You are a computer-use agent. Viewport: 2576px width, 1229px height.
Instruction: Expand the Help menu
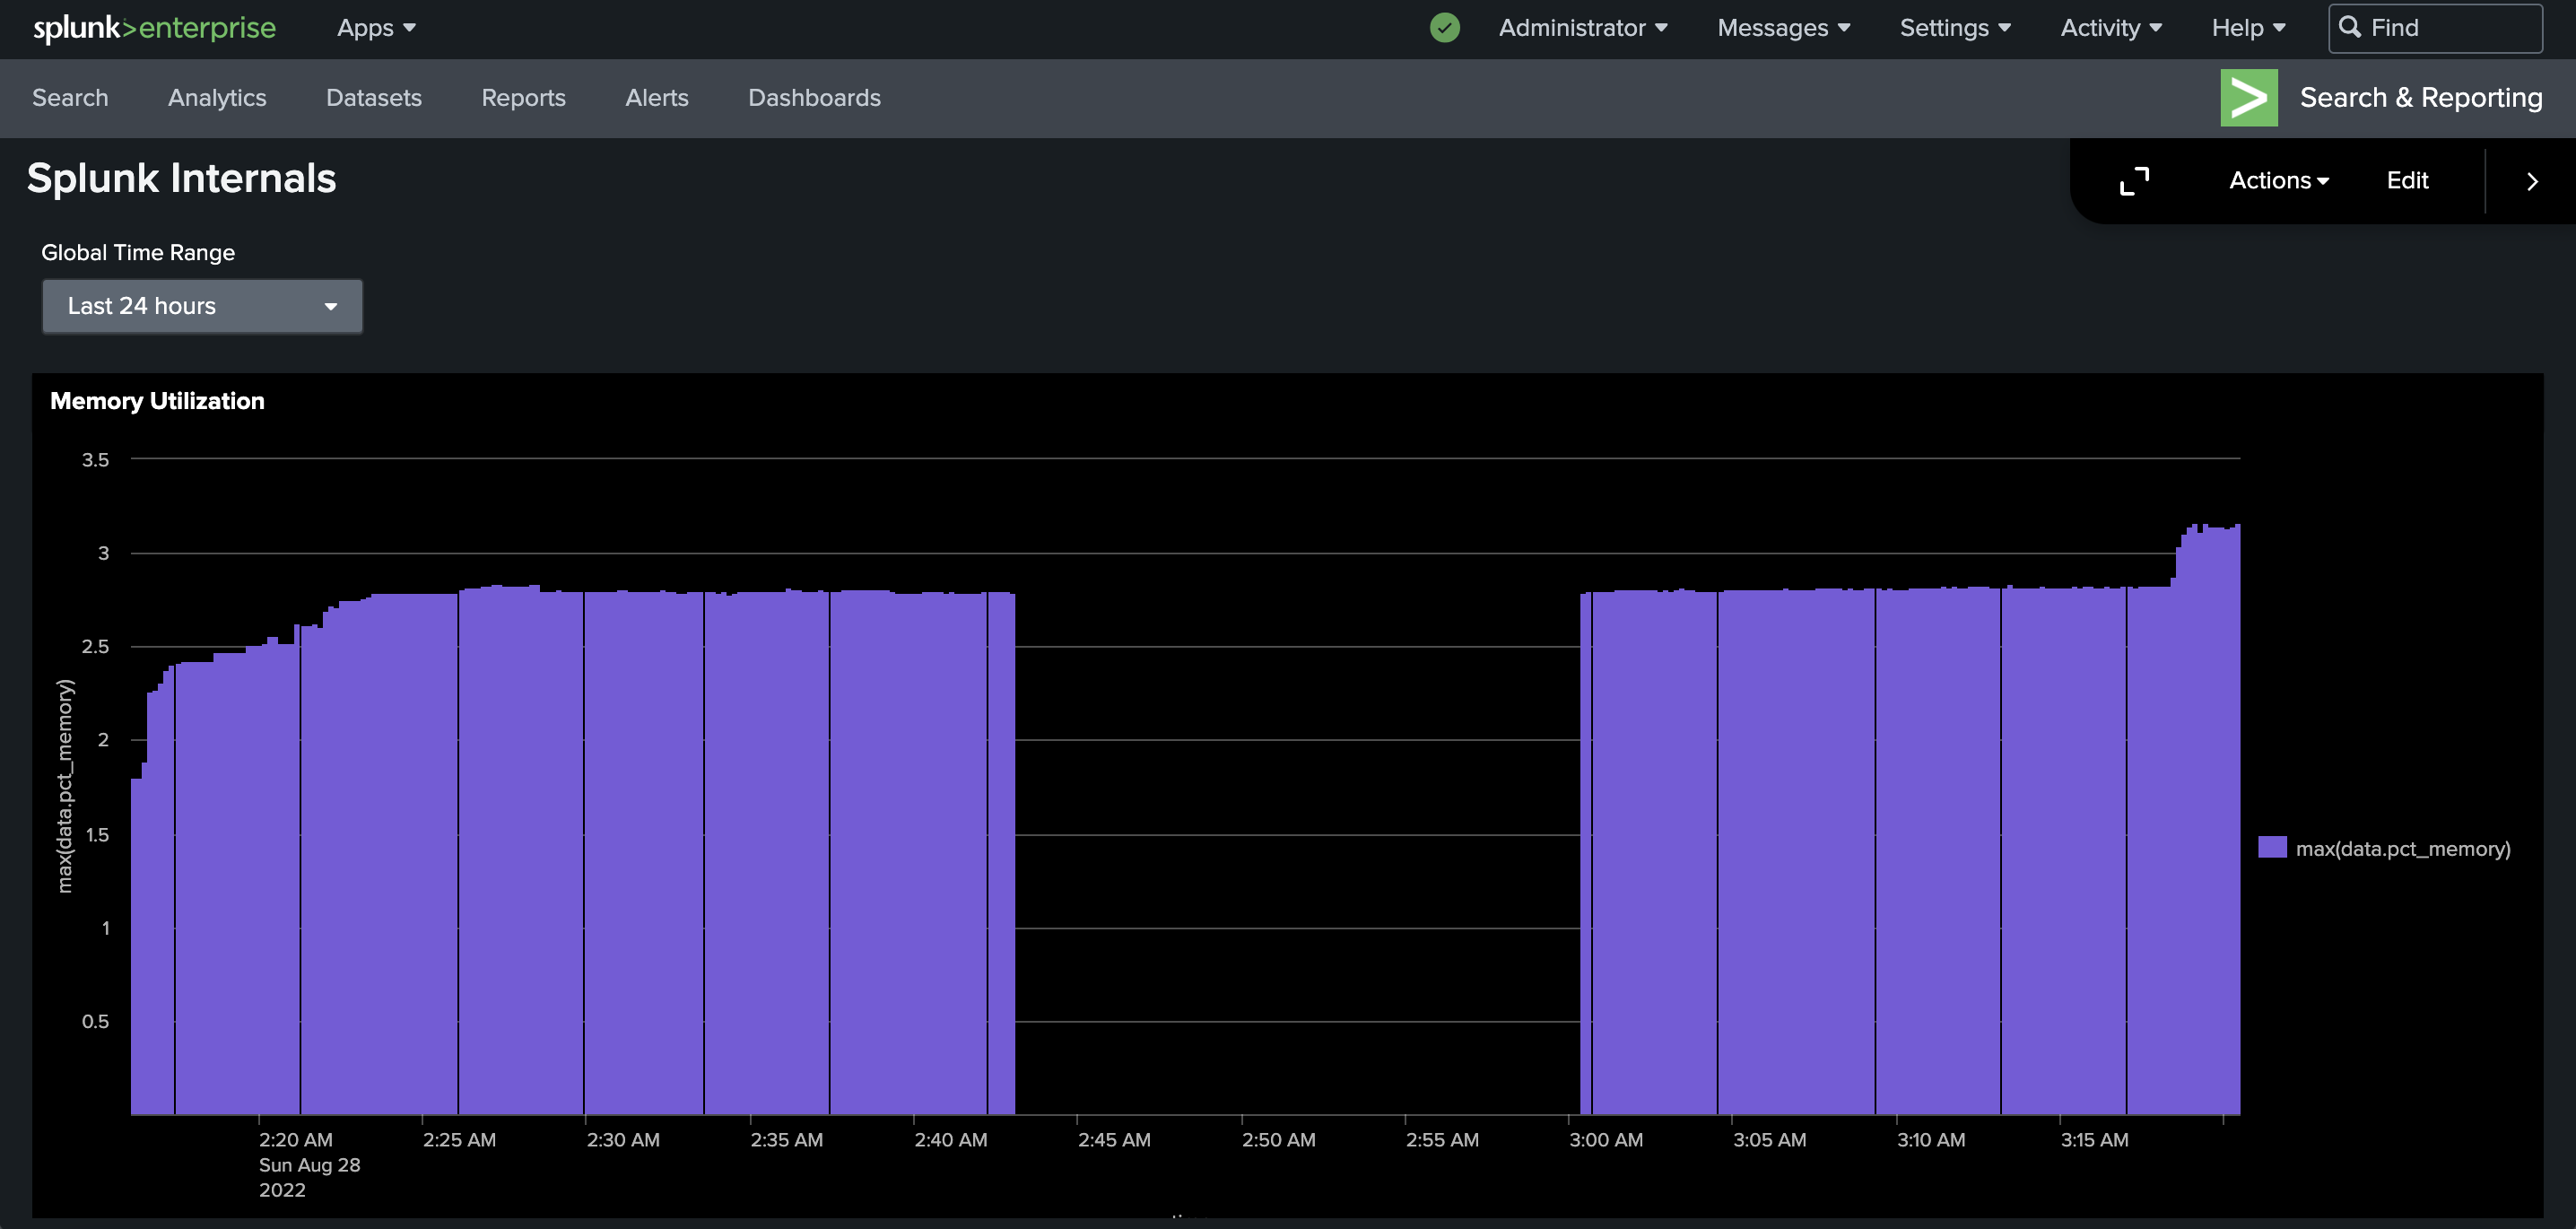click(2249, 28)
